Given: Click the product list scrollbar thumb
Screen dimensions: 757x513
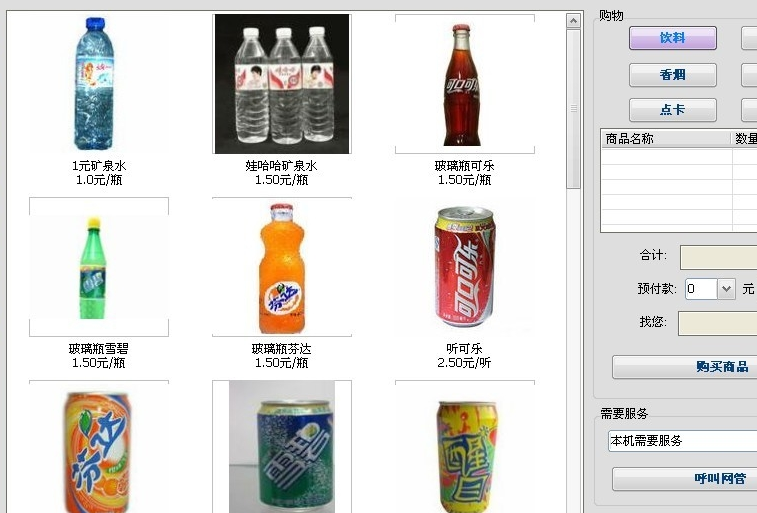Looking at the screenshot, I should pyautogui.click(x=573, y=109).
